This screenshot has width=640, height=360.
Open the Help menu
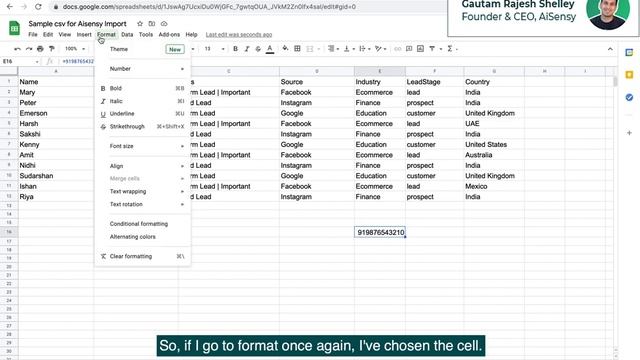(x=191, y=35)
